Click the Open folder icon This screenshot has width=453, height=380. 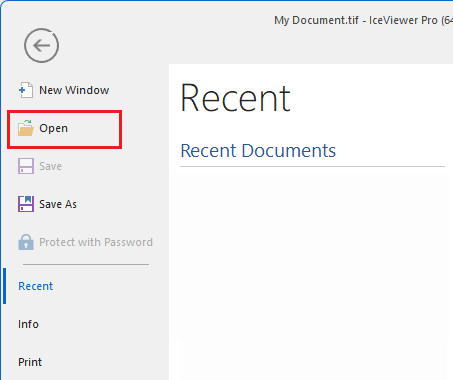tap(26, 128)
